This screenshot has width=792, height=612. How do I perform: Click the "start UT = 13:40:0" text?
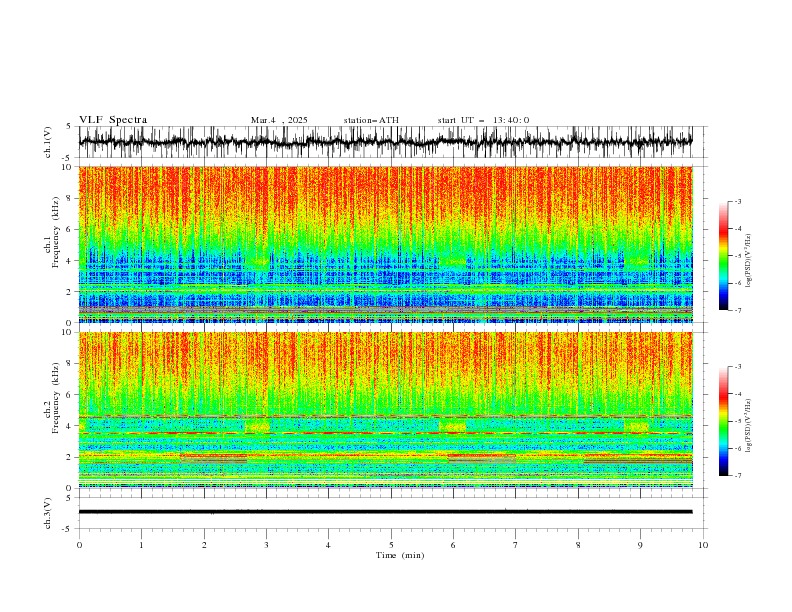coord(483,120)
